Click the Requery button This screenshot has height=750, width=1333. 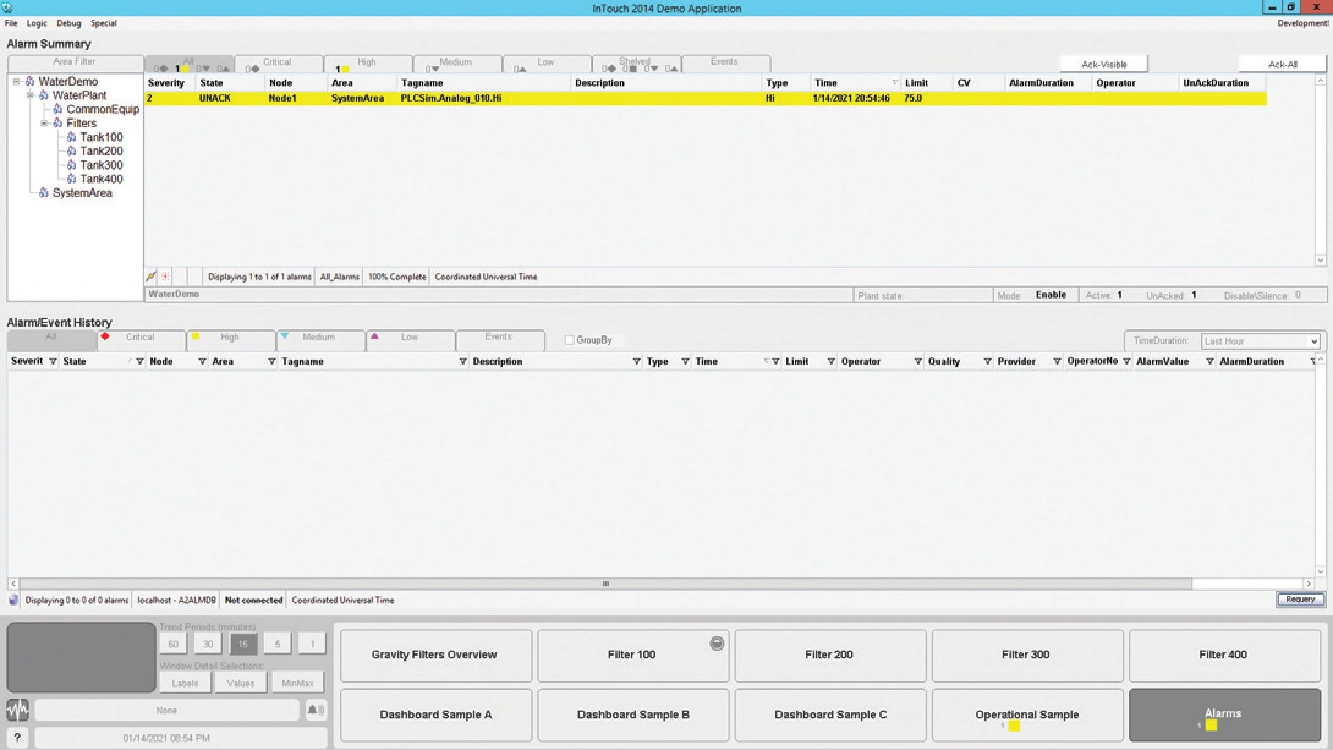[x=1300, y=599]
